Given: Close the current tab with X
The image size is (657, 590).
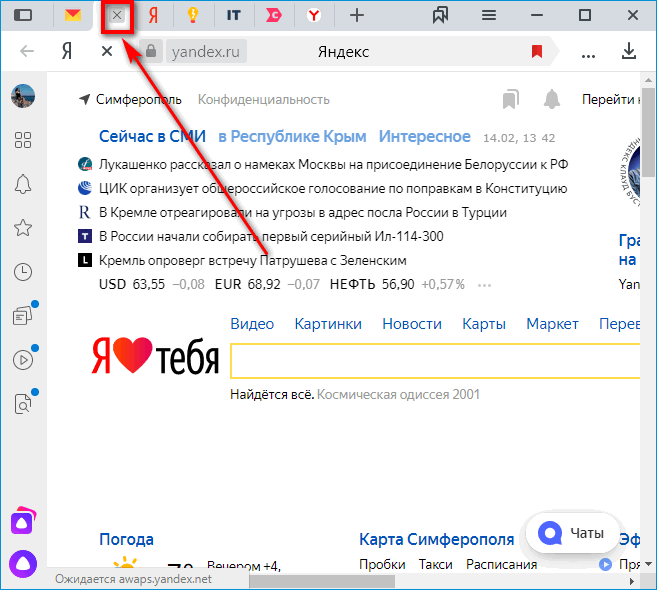Looking at the screenshot, I should [x=117, y=16].
